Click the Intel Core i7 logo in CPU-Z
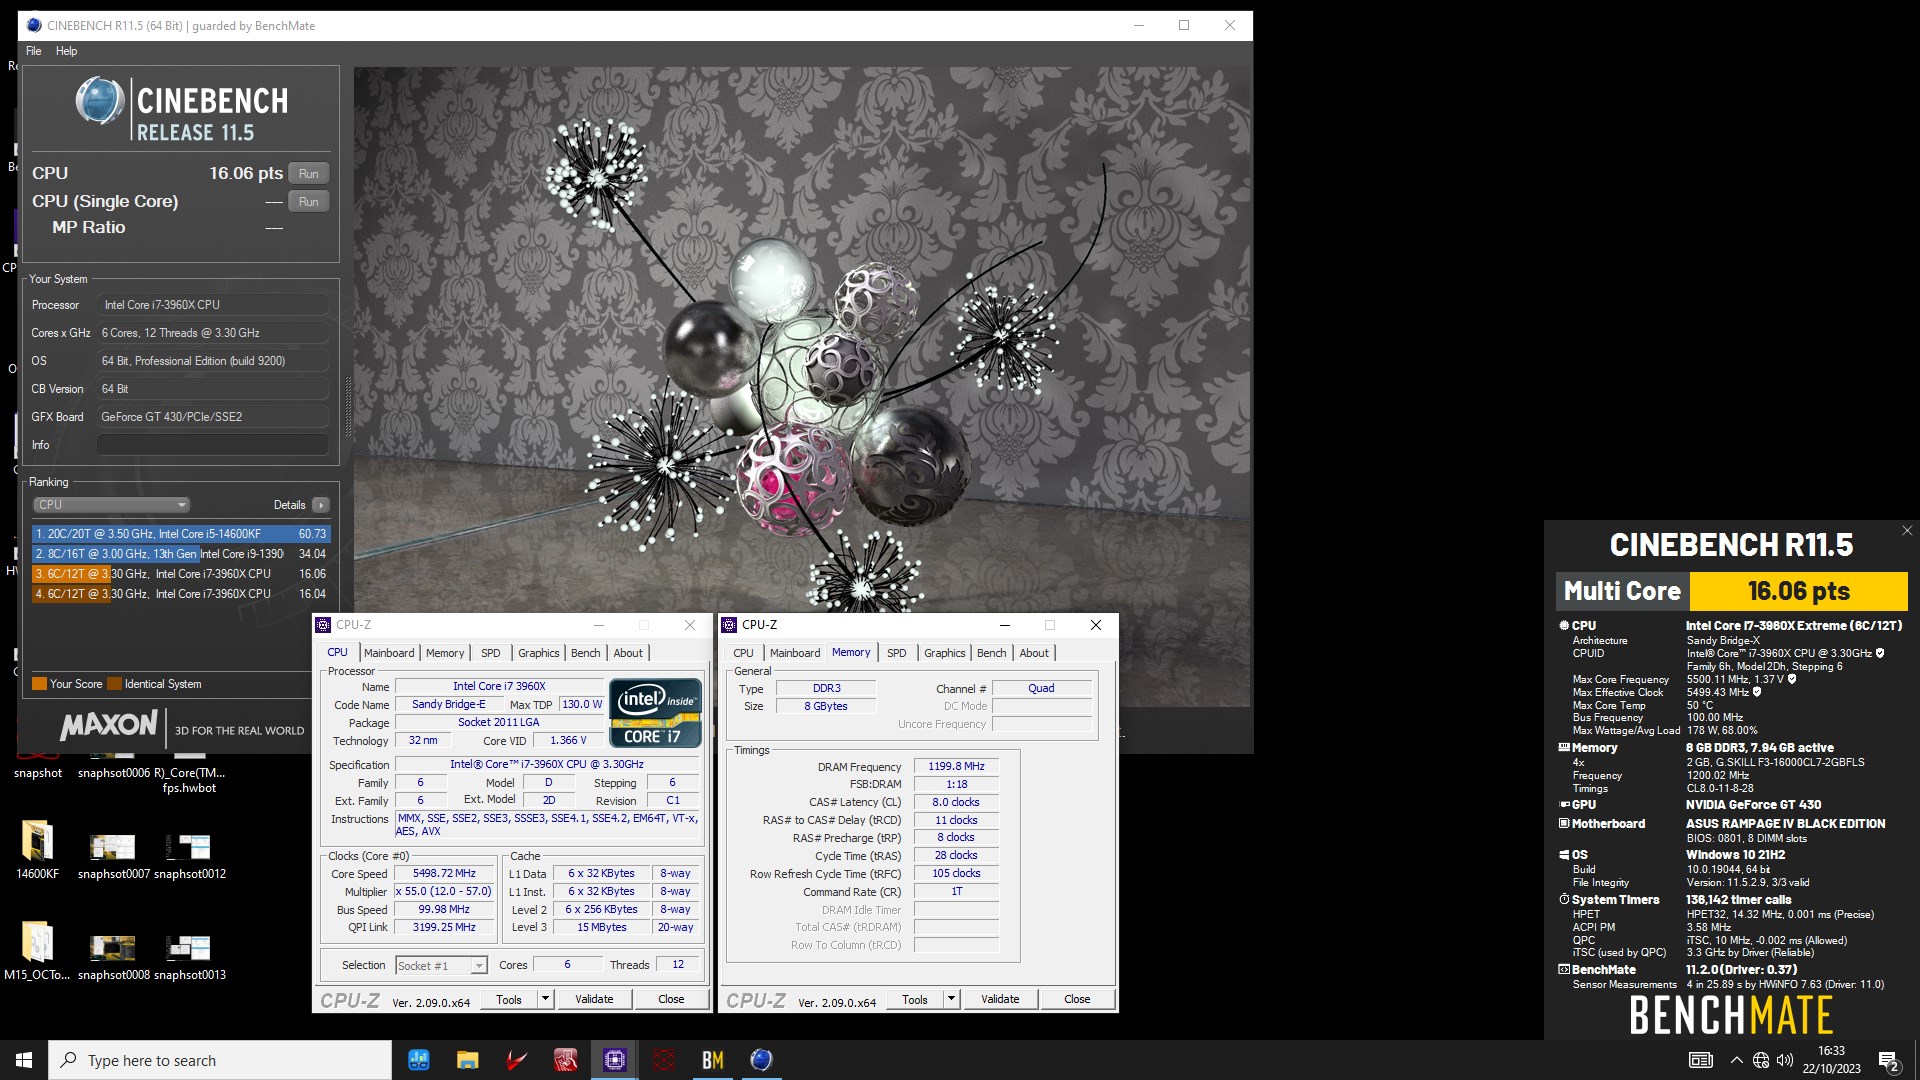 (x=655, y=712)
